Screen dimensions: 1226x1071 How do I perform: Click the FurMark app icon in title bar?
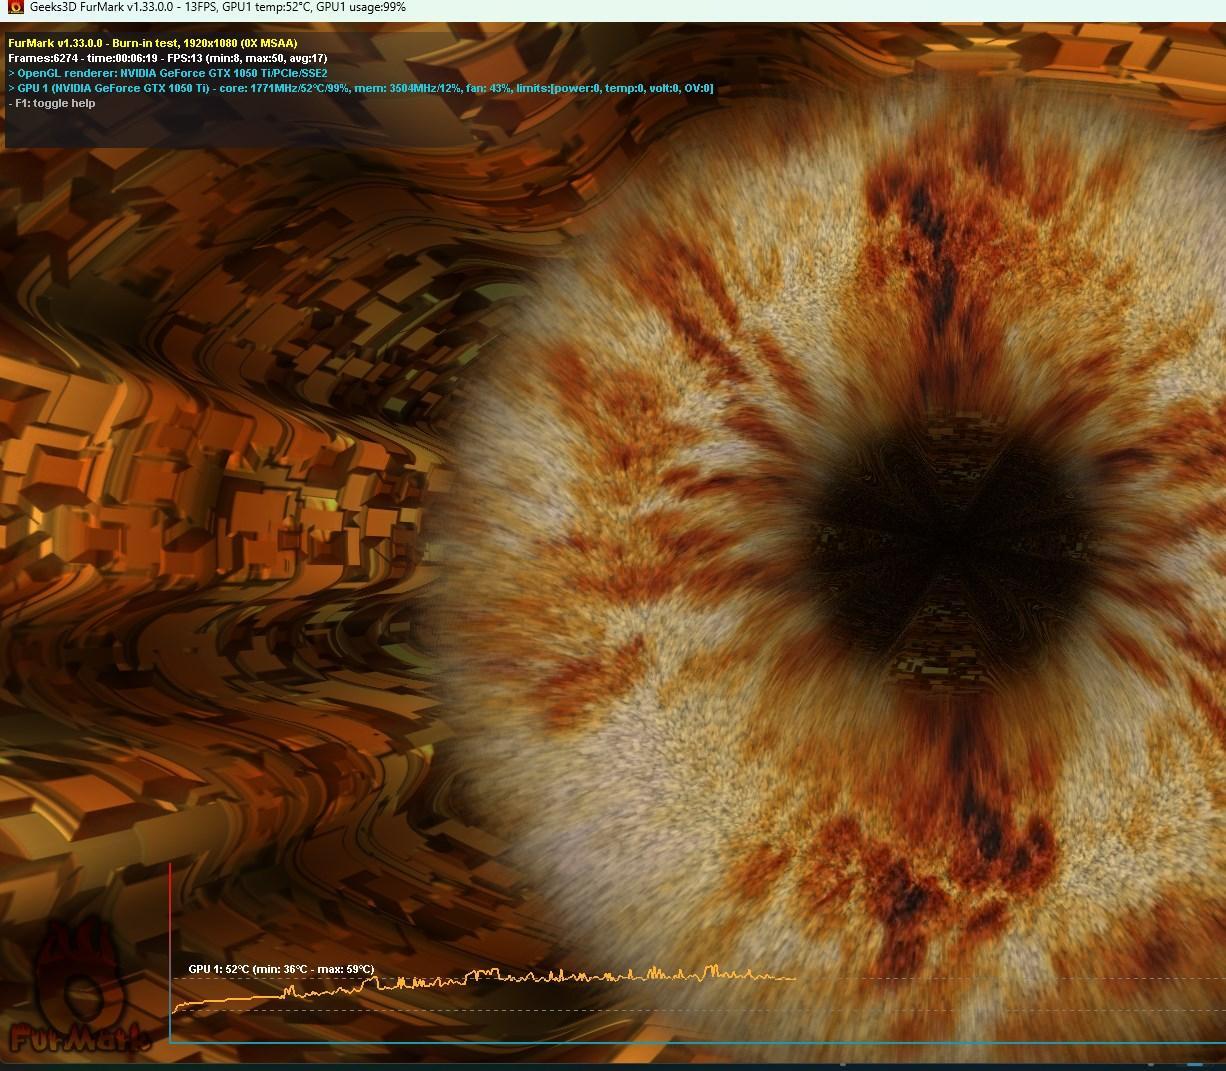tap(15, 8)
